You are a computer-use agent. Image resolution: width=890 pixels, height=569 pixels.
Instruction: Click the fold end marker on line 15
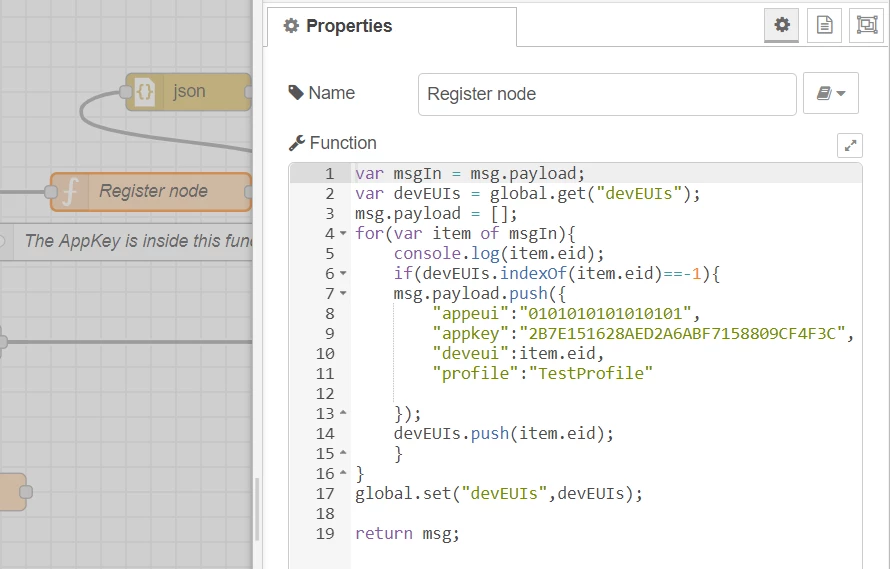click(x=343, y=453)
